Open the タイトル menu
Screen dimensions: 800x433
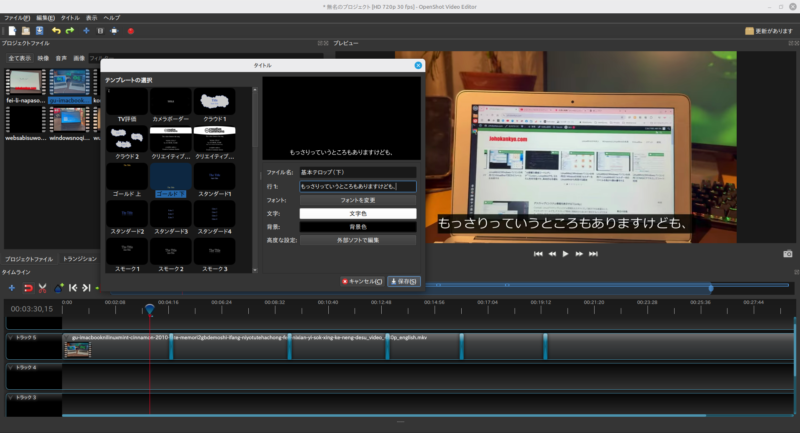(70, 18)
